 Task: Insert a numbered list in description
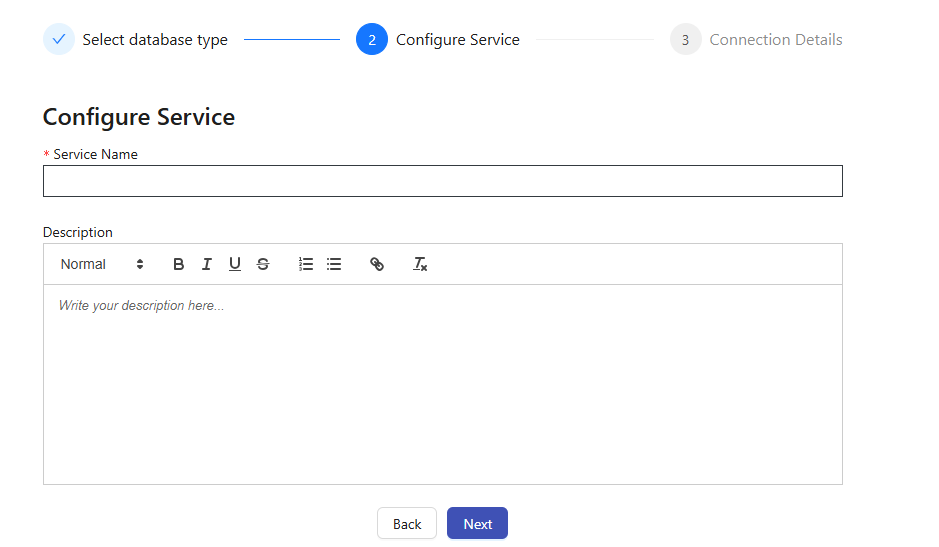click(306, 264)
